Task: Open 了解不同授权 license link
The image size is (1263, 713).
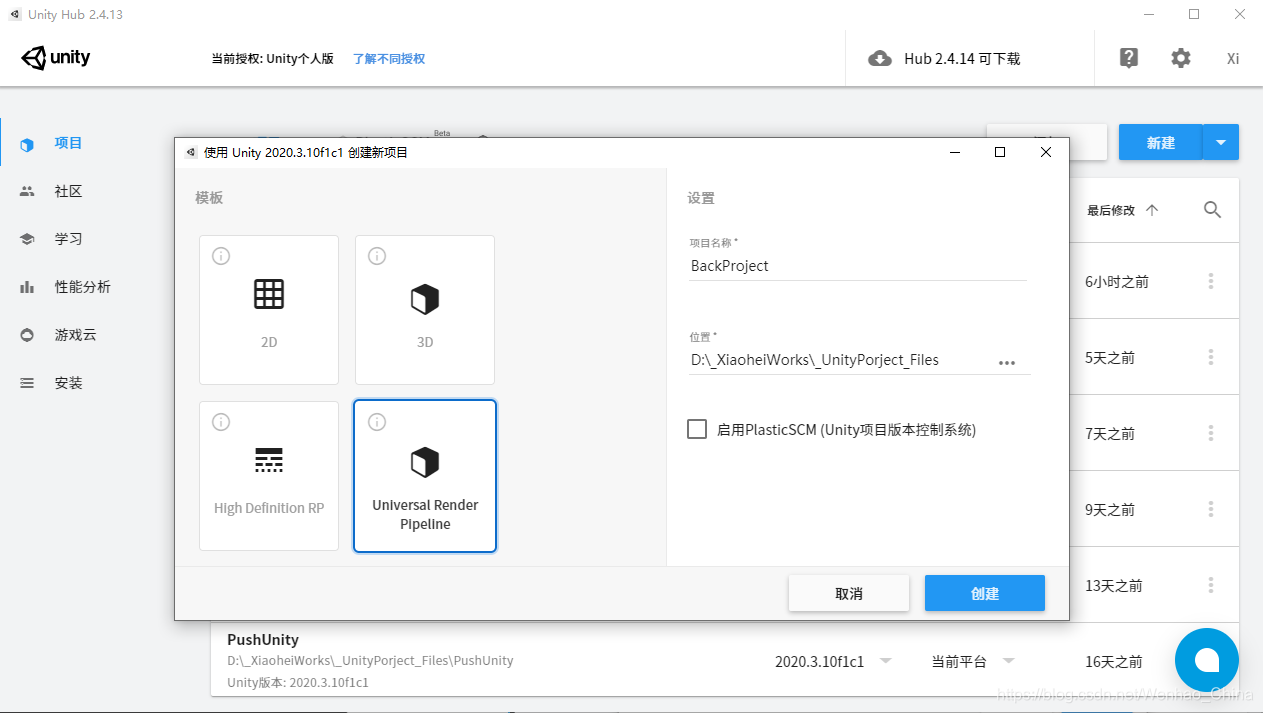Action: coord(389,59)
